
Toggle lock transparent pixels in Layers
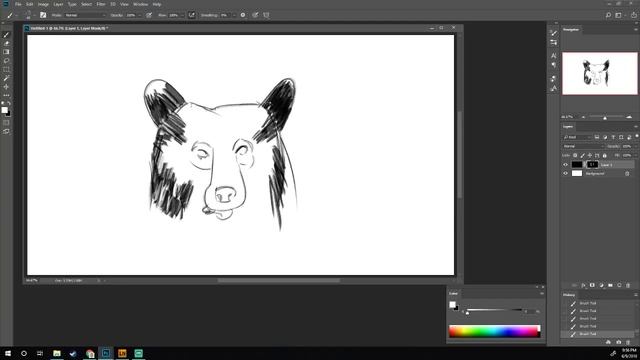coord(575,156)
